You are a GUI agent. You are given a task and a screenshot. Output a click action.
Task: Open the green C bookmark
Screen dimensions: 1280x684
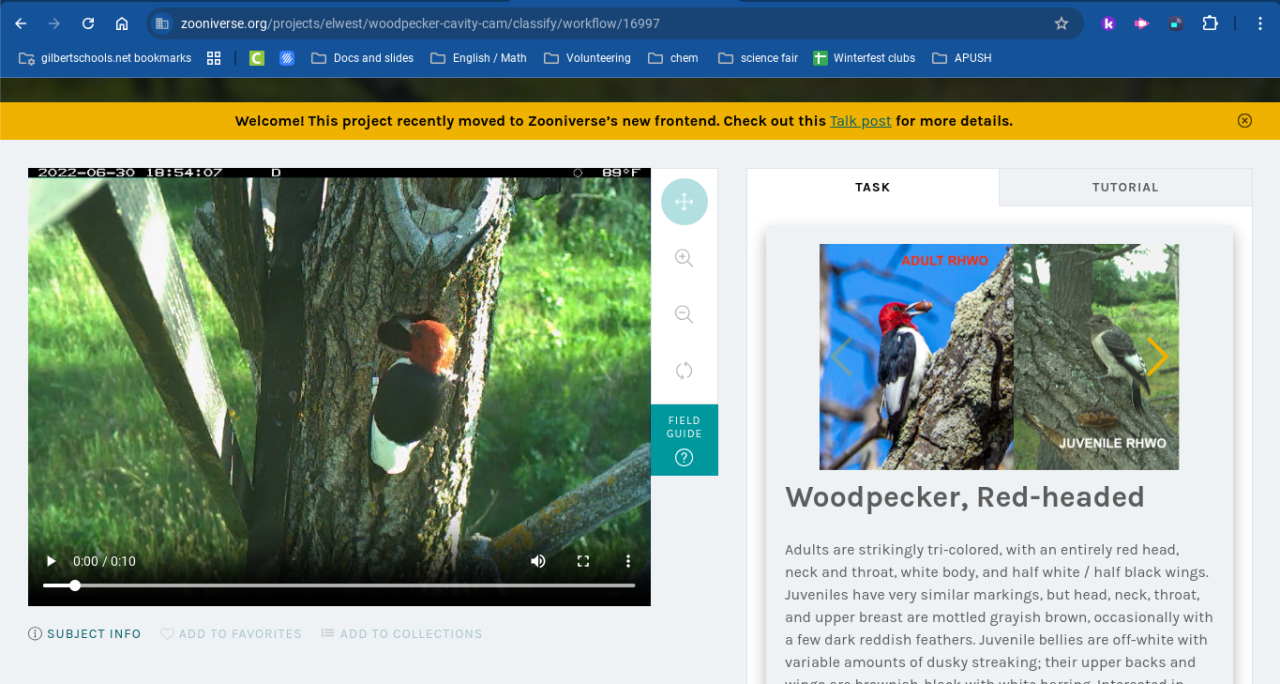[257, 58]
